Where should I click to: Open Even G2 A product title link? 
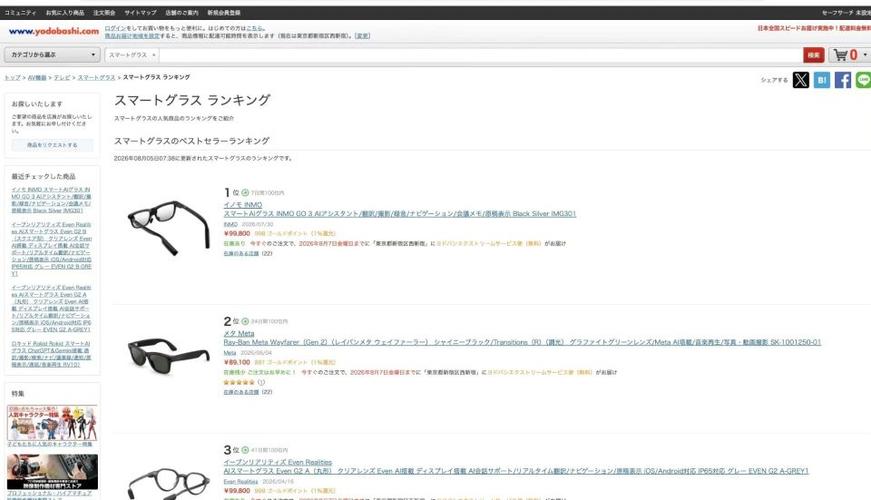coord(516,471)
